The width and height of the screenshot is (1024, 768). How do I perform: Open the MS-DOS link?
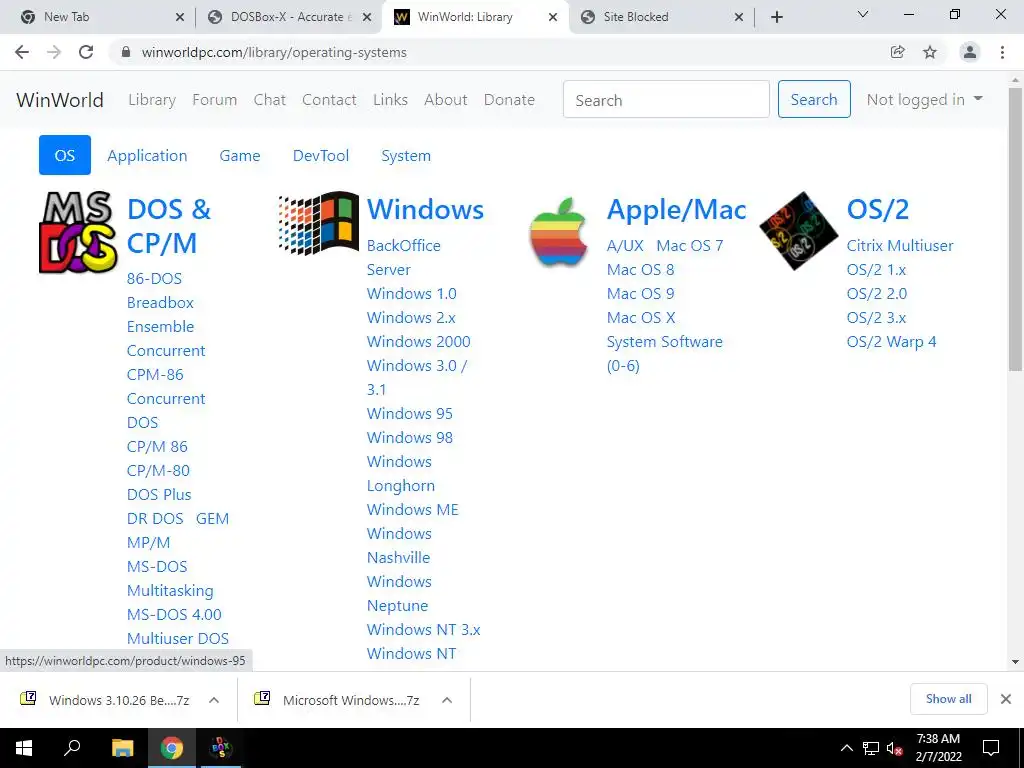[157, 566]
